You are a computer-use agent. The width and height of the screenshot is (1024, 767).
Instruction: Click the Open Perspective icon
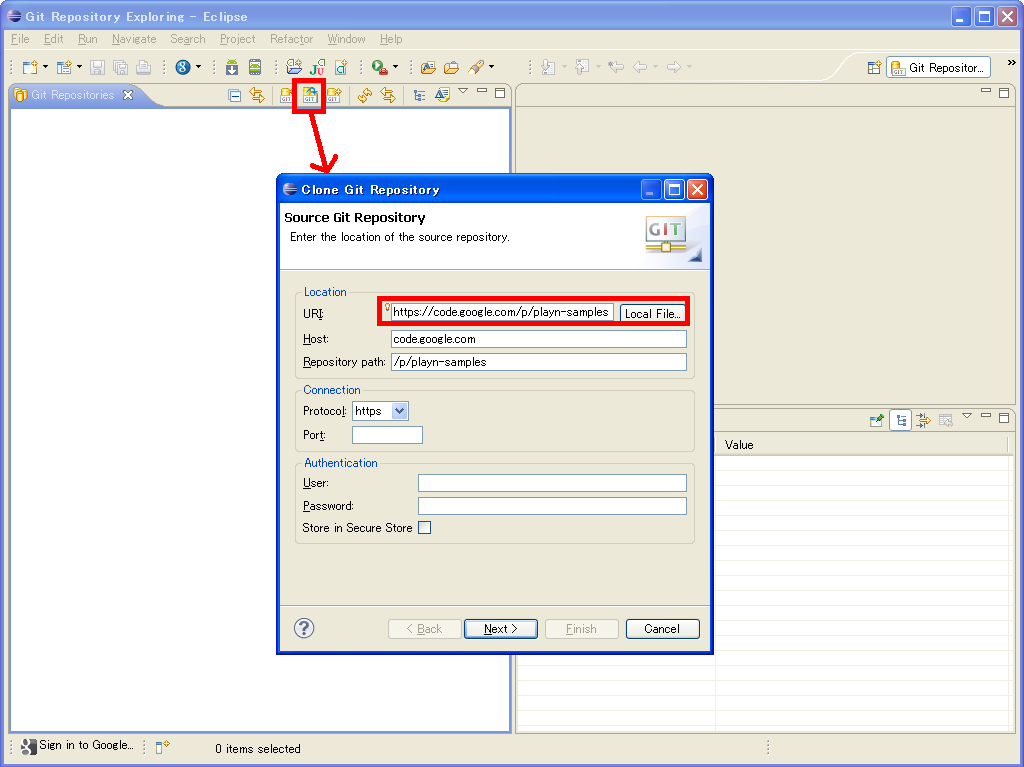(874, 67)
